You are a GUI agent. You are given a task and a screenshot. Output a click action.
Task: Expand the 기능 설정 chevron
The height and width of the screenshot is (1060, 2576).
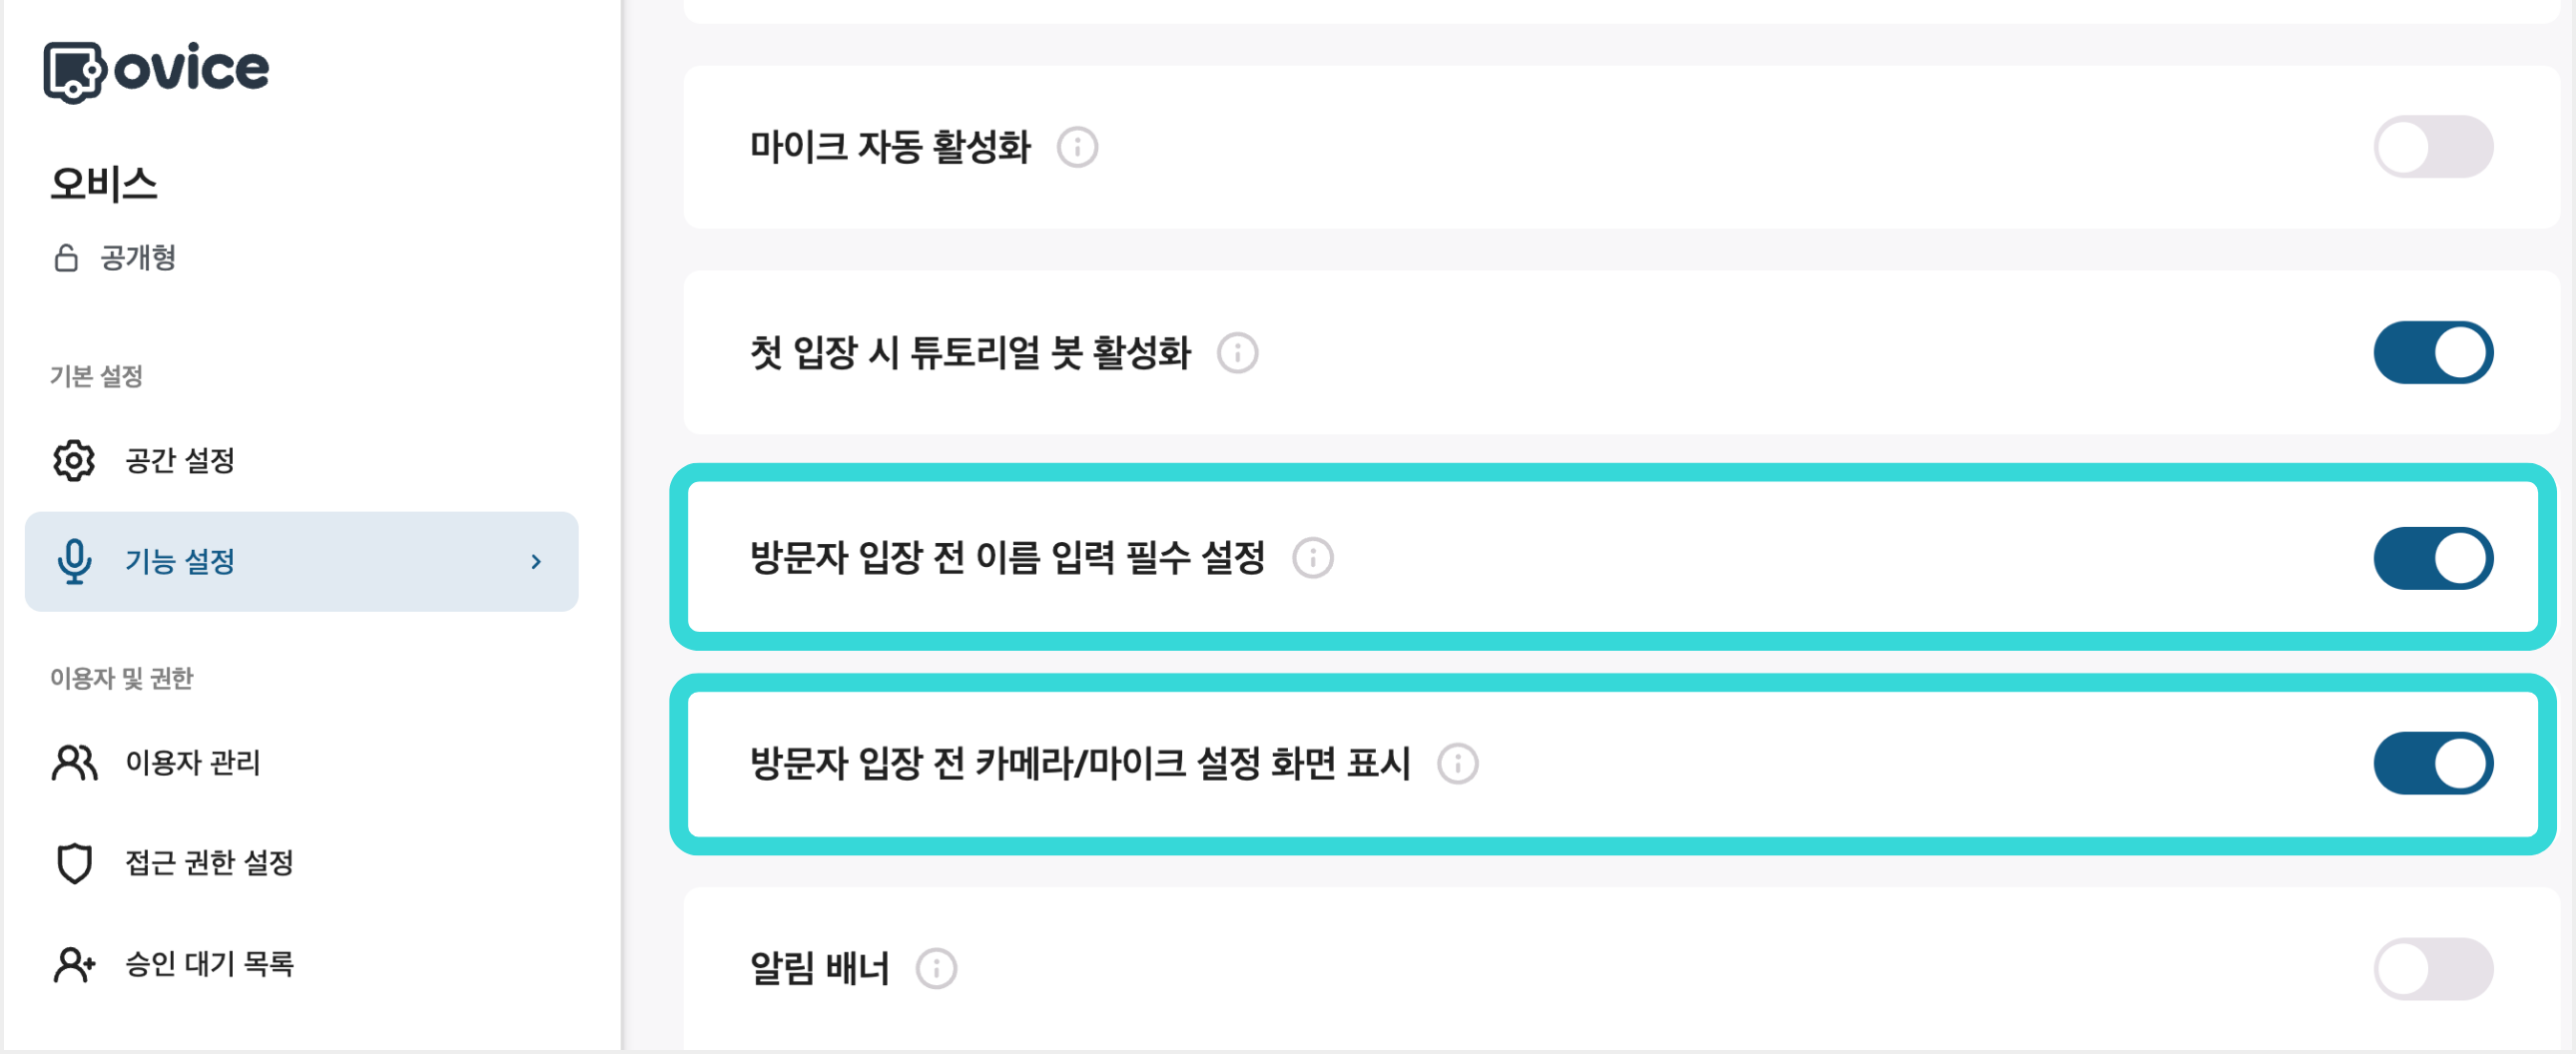538,561
